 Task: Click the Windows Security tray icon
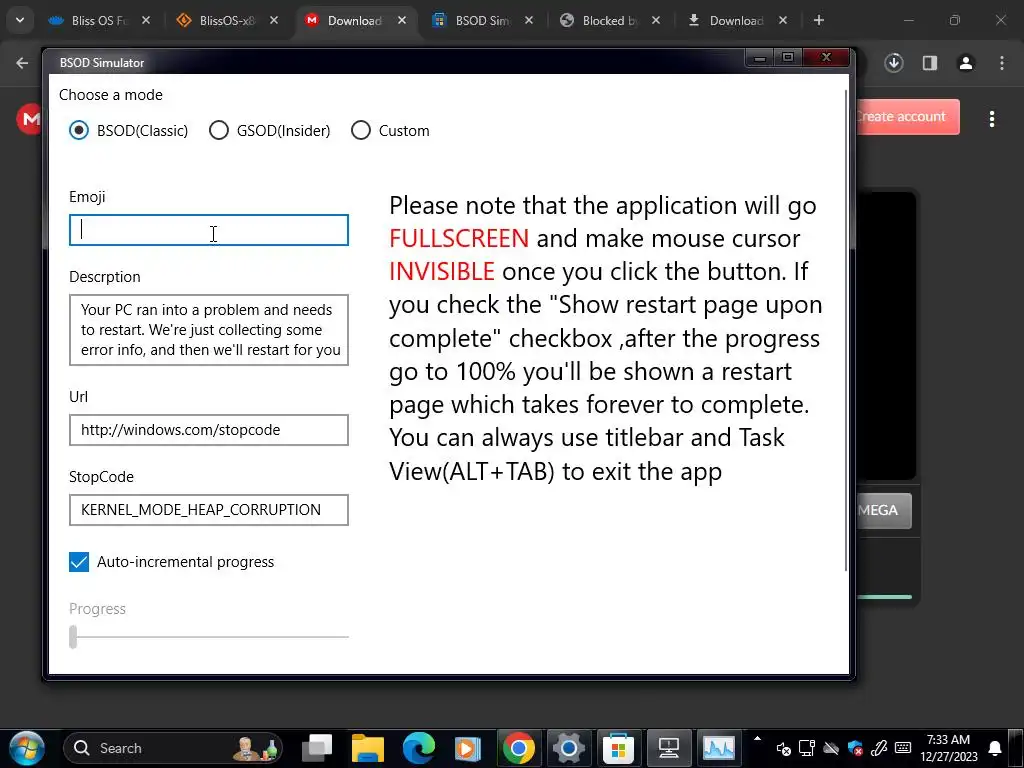click(x=855, y=748)
